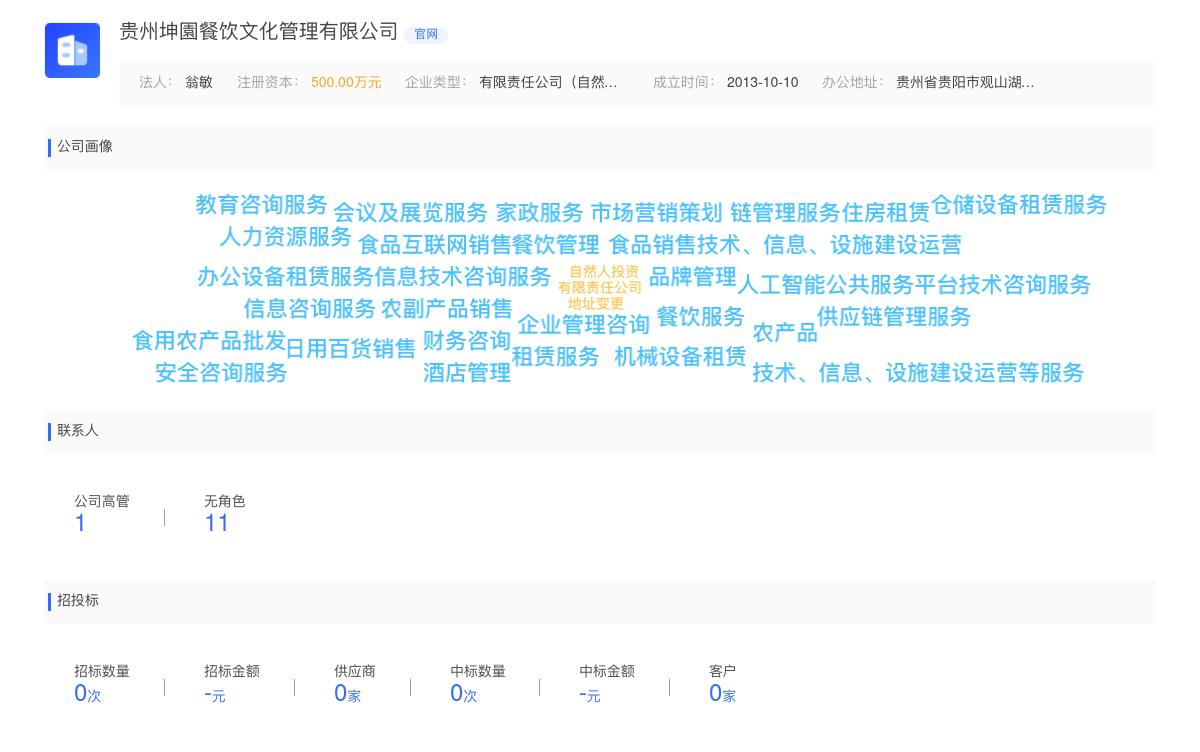Click the orange 有限责任公司 tag

click(x=600, y=288)
